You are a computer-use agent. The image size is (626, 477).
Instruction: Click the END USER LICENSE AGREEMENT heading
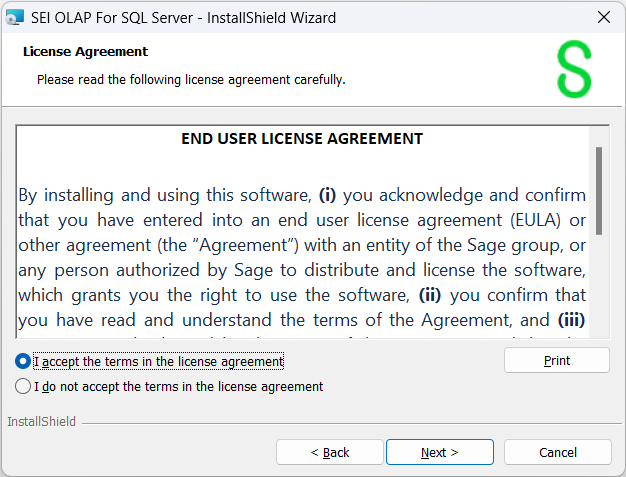(x=301, y=139)
